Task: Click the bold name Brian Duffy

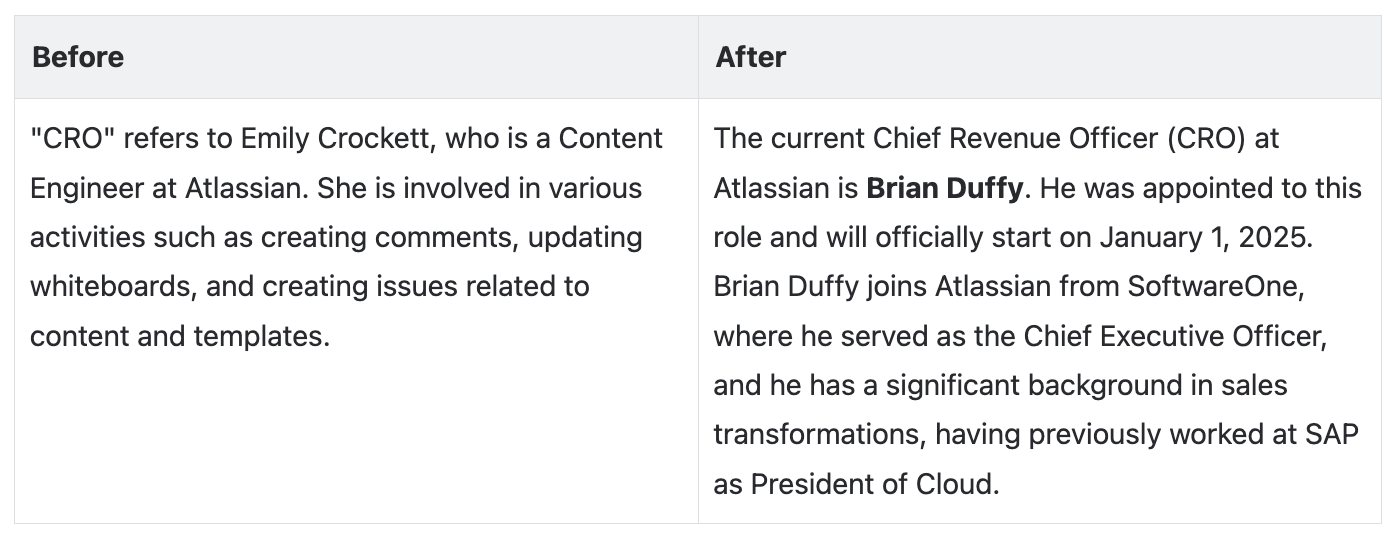Action: (944, 188)
